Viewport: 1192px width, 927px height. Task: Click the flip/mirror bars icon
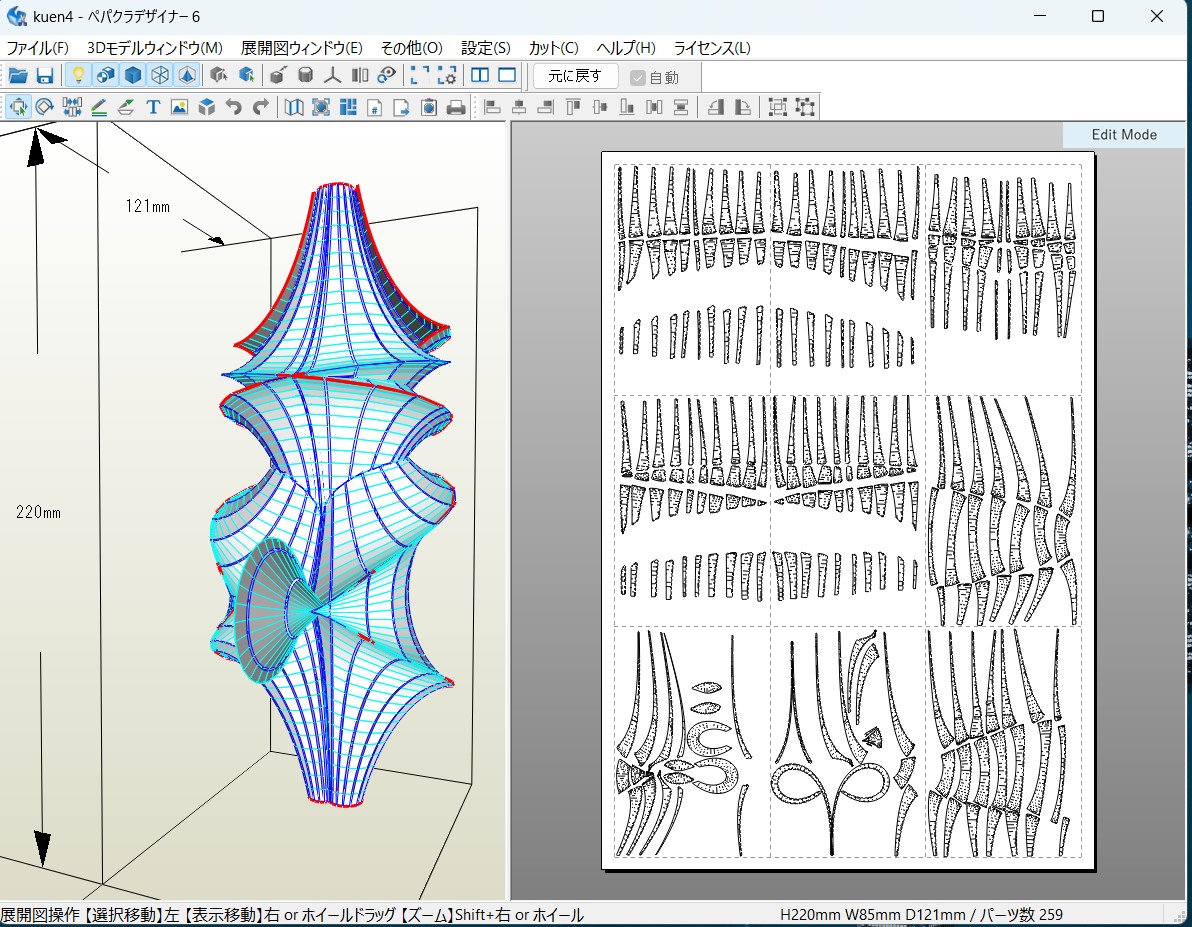click(360, 75)
